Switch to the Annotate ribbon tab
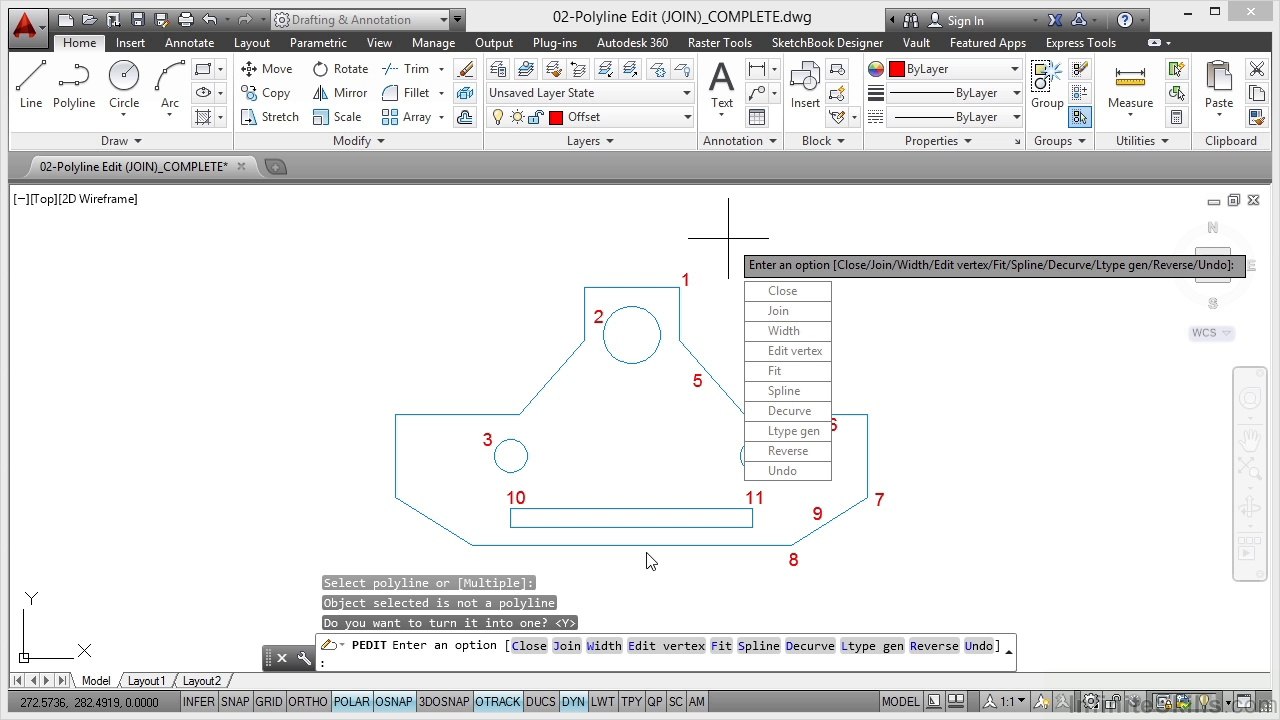Viewport: 1280px width, 720px height. click(189, 43)
